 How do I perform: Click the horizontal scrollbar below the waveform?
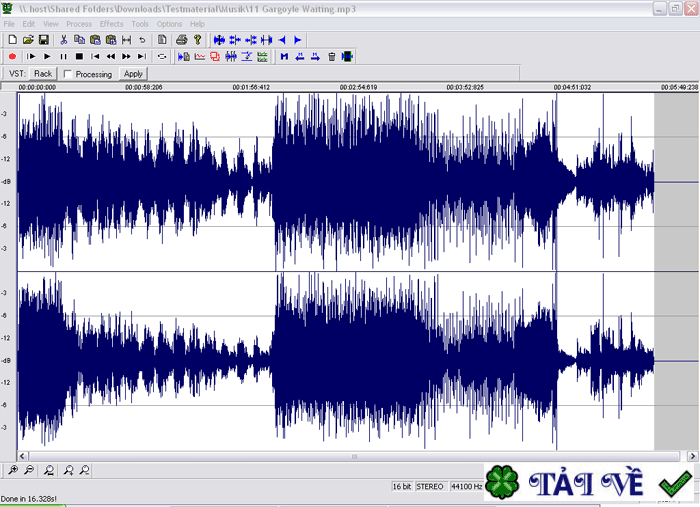[x=350, y=456]
